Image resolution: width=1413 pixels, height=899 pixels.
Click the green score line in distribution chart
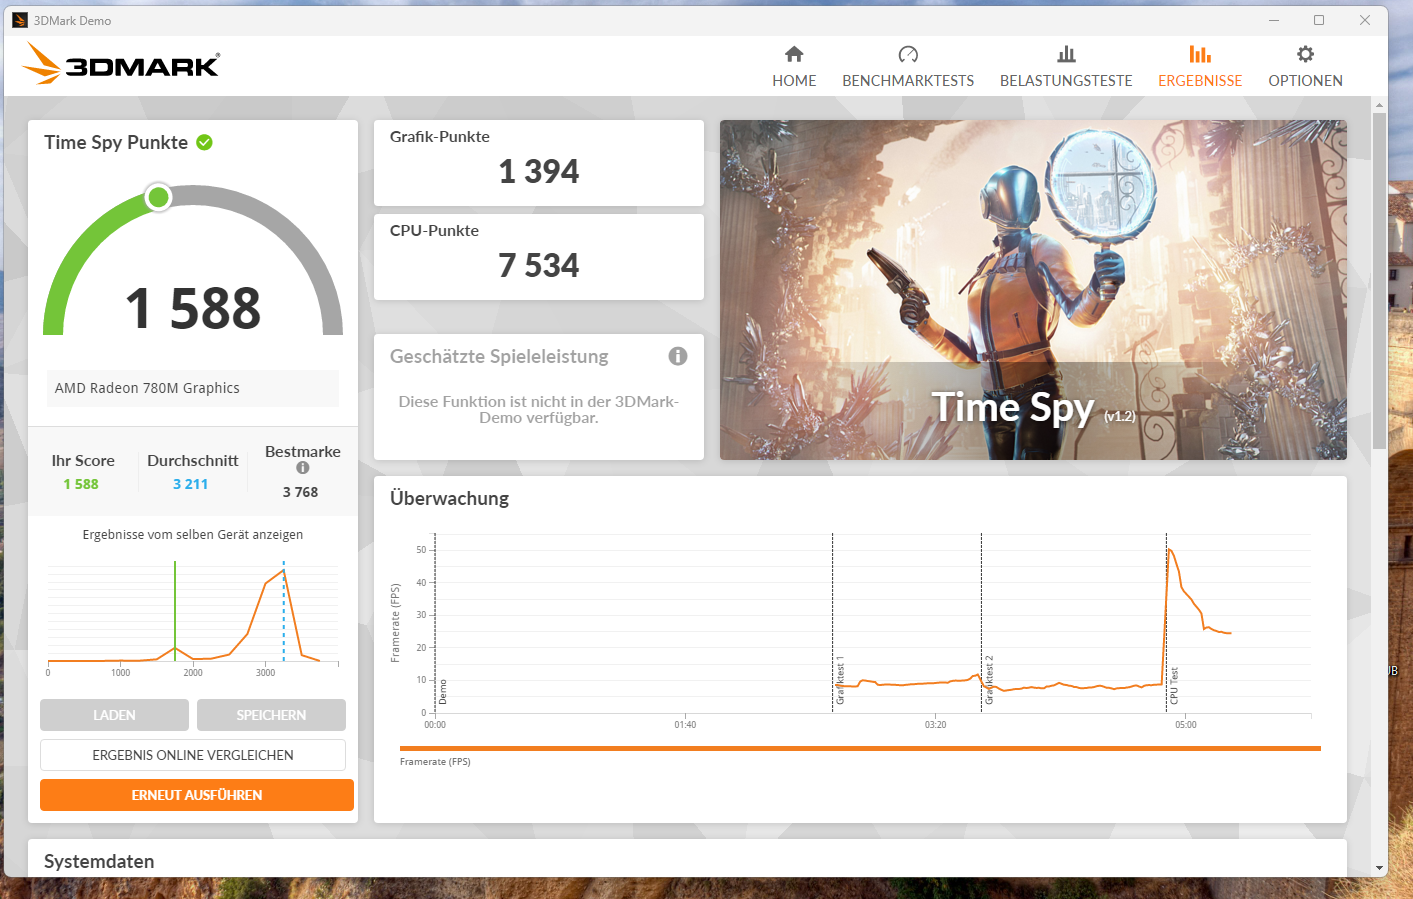tap(175, 611)
